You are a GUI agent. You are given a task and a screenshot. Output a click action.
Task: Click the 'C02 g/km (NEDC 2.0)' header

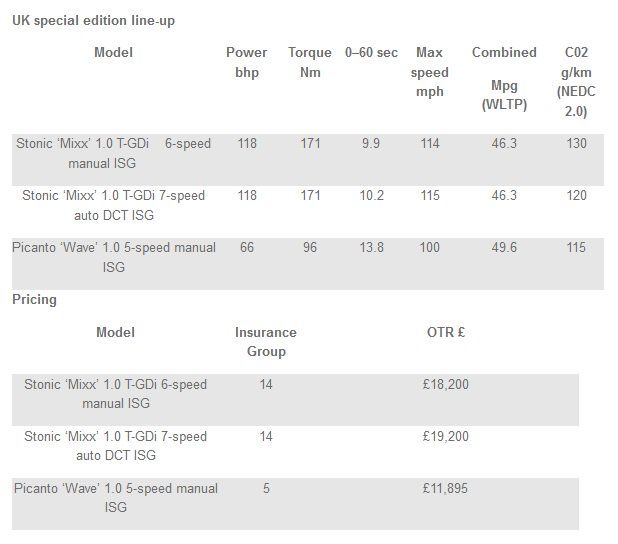tap(576, 82)
